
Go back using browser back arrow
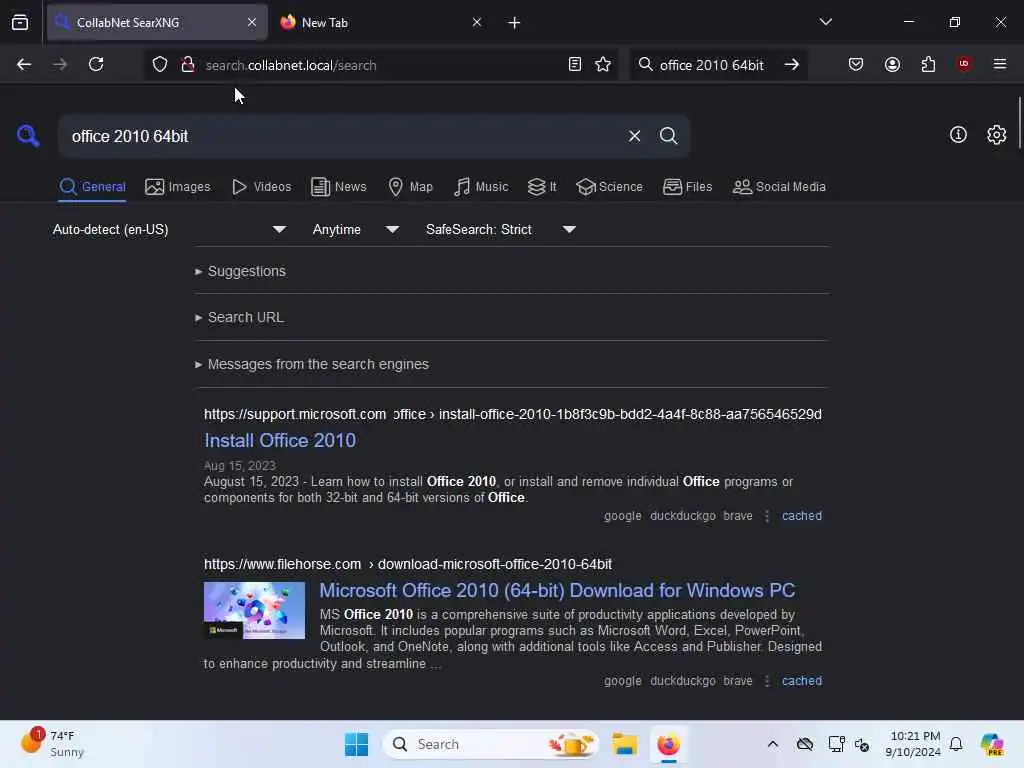[24, 64]
